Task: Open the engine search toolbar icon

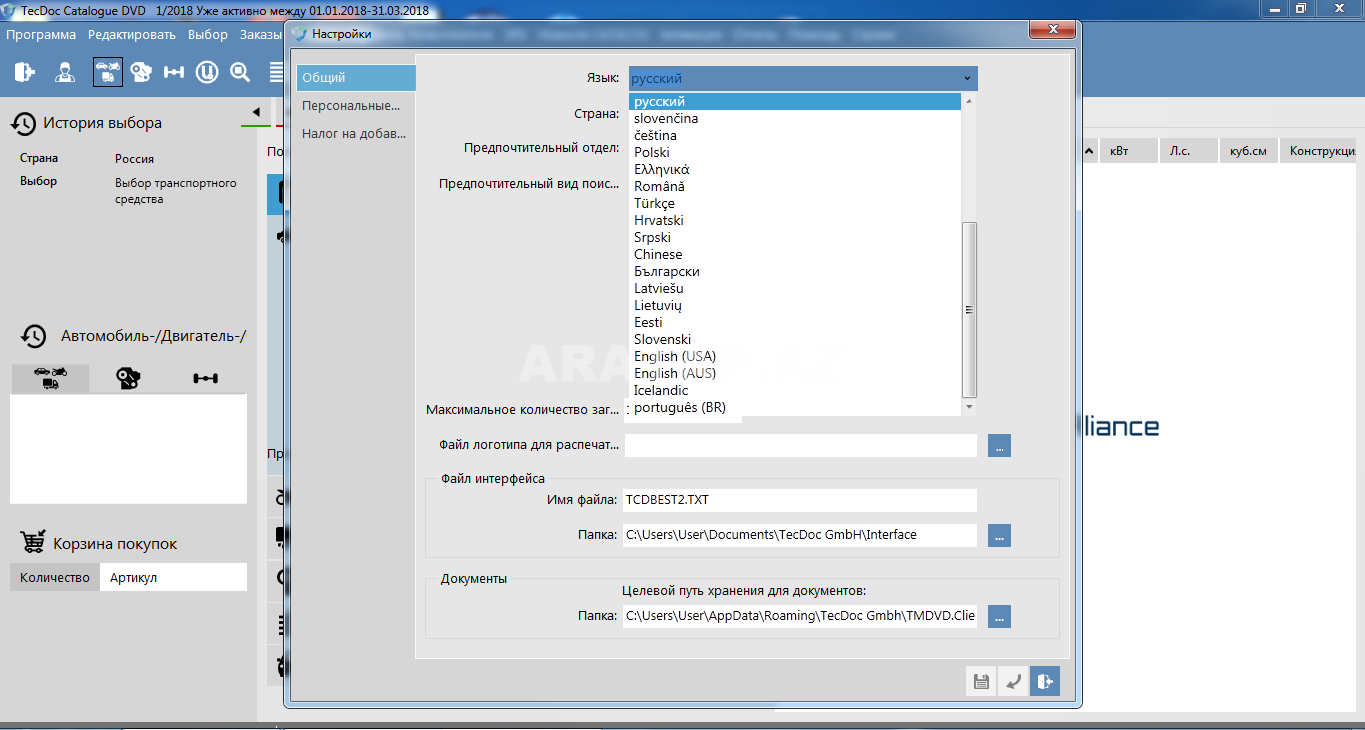Action: pyautogui.click(x=141, y=72)
